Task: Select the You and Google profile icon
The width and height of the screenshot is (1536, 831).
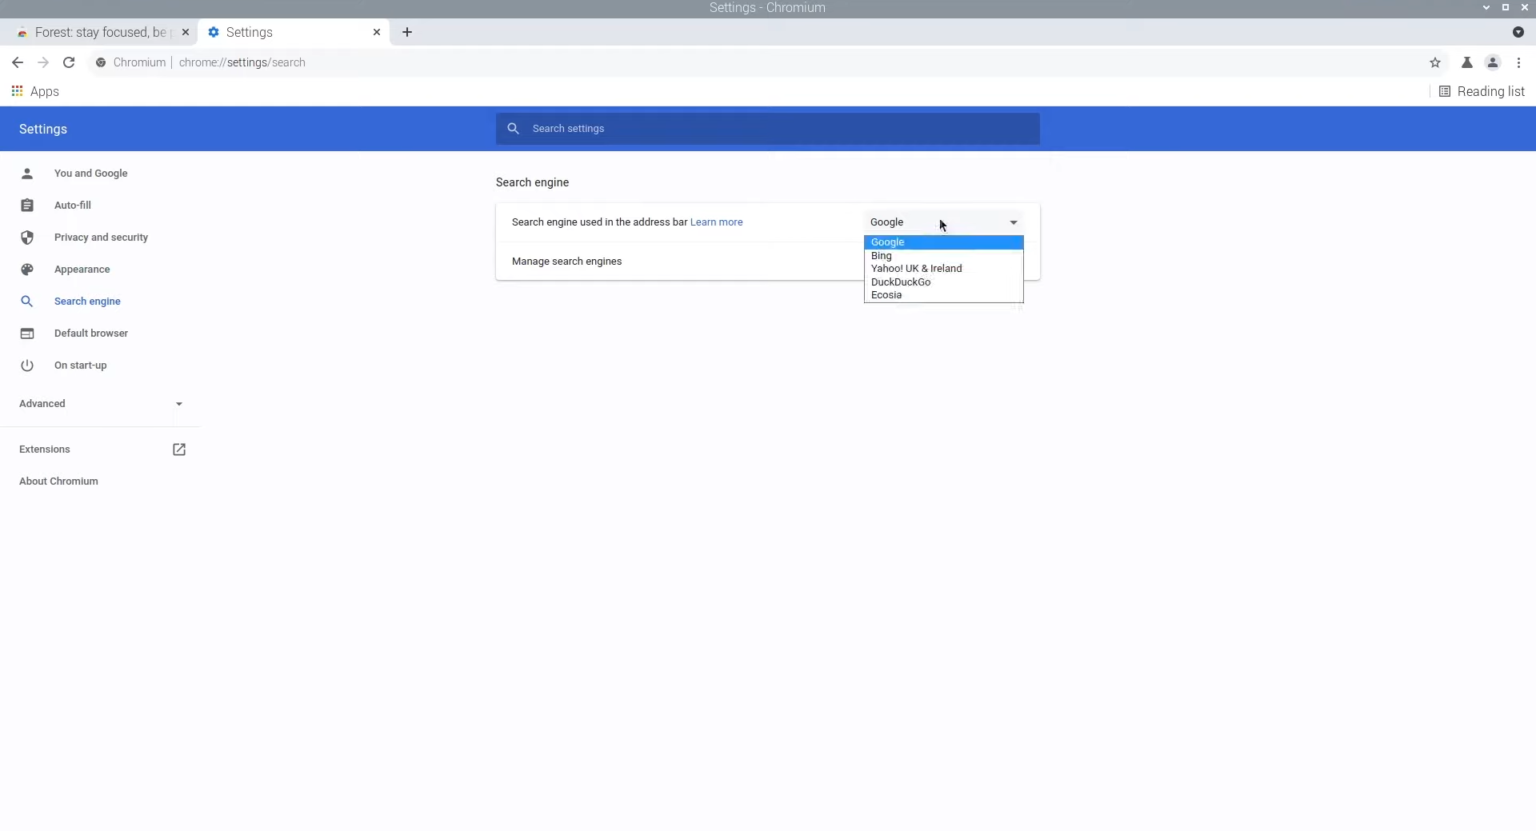Action: (27, 173)
